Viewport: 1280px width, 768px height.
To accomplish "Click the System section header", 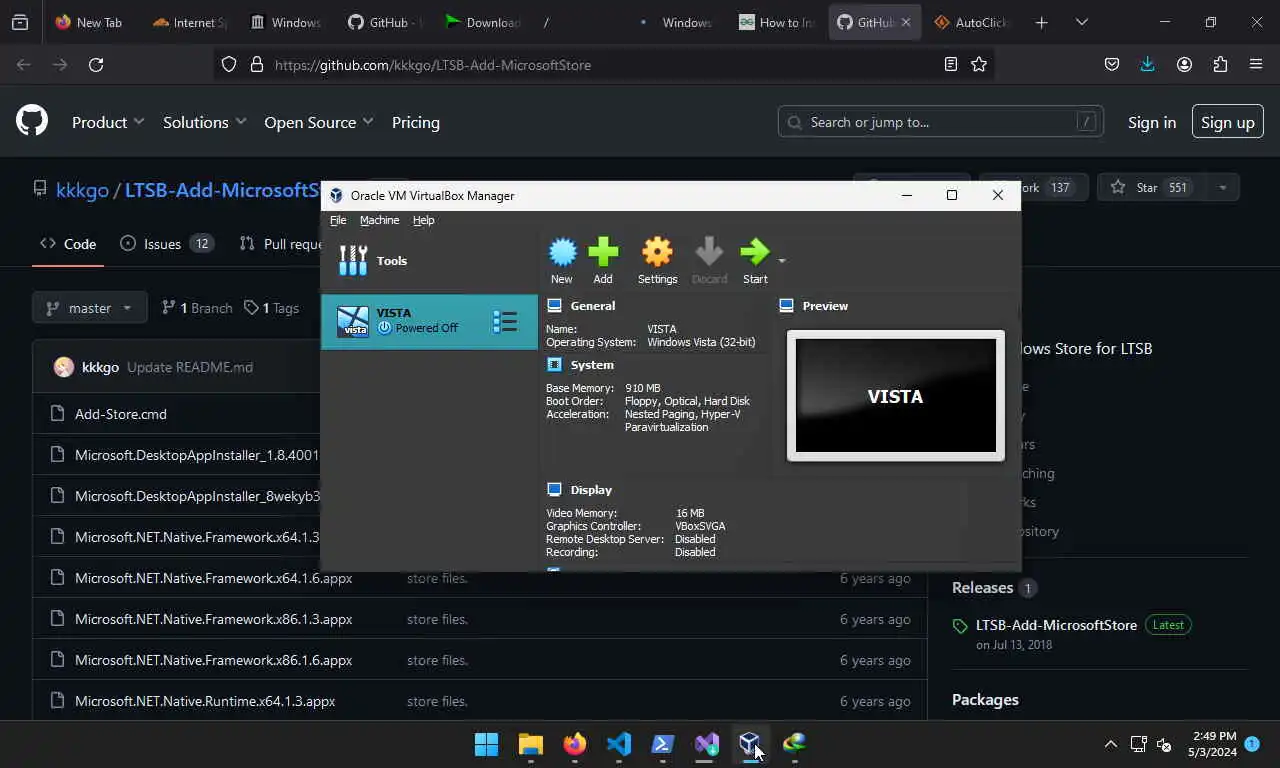I will pos(592,365).
